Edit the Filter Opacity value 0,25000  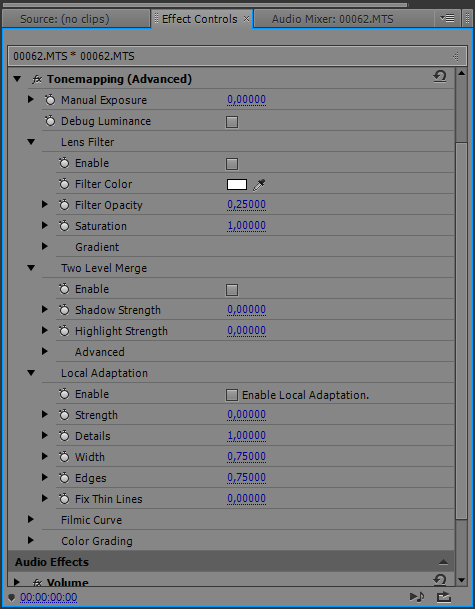(247, 205)
